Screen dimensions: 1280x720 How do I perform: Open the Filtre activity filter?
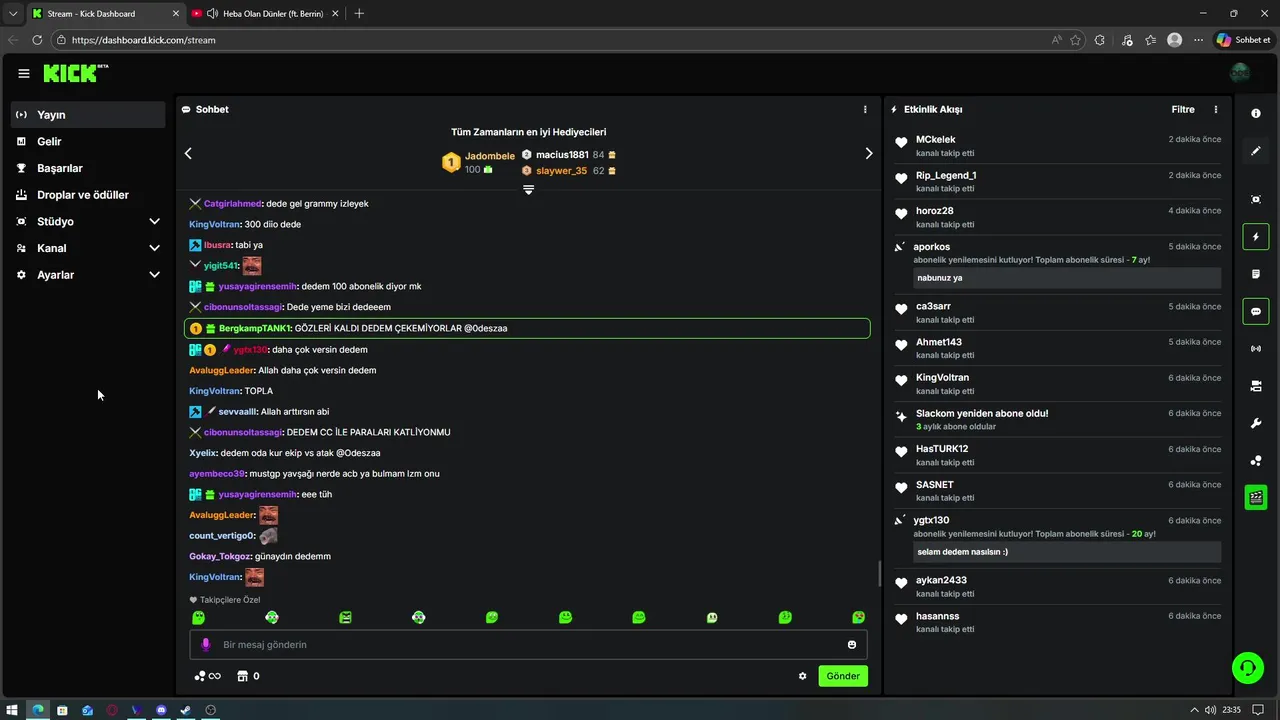(x=1183, y=109)
